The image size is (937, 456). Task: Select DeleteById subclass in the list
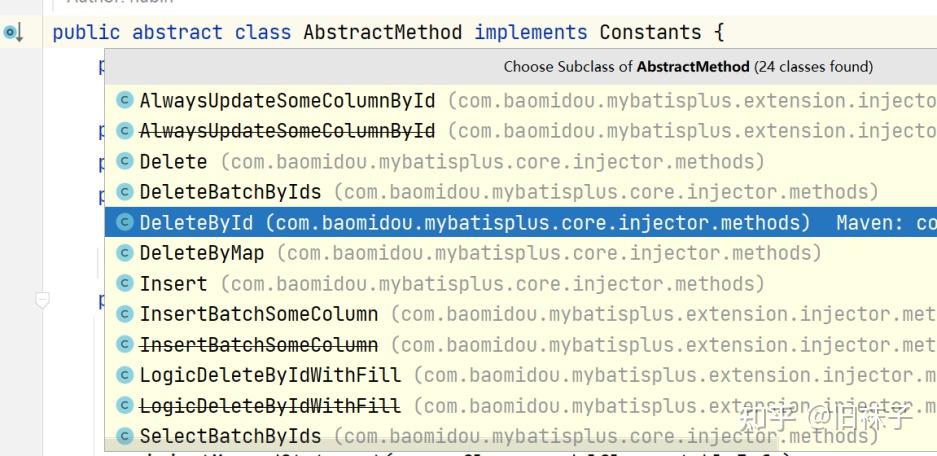[197, 223]
